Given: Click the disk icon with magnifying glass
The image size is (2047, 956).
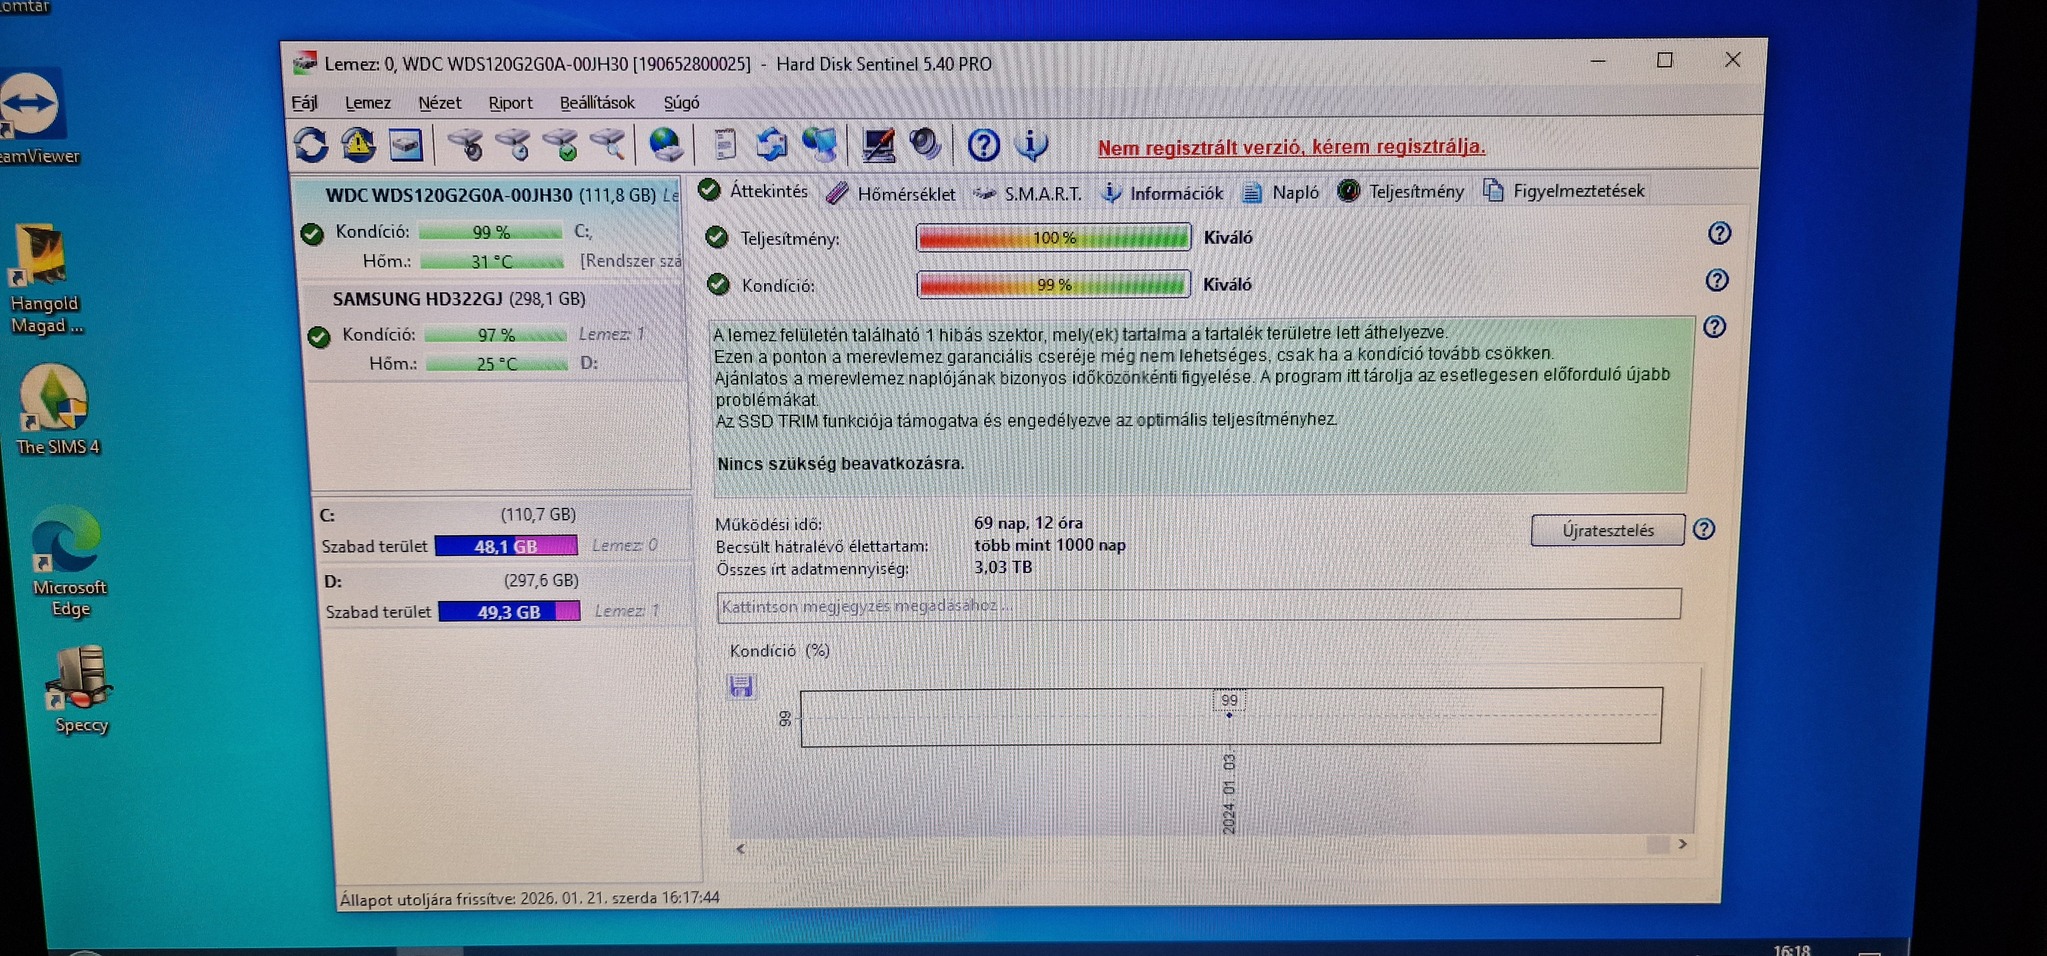Looking at the screenshot, I should coord(608,145).
